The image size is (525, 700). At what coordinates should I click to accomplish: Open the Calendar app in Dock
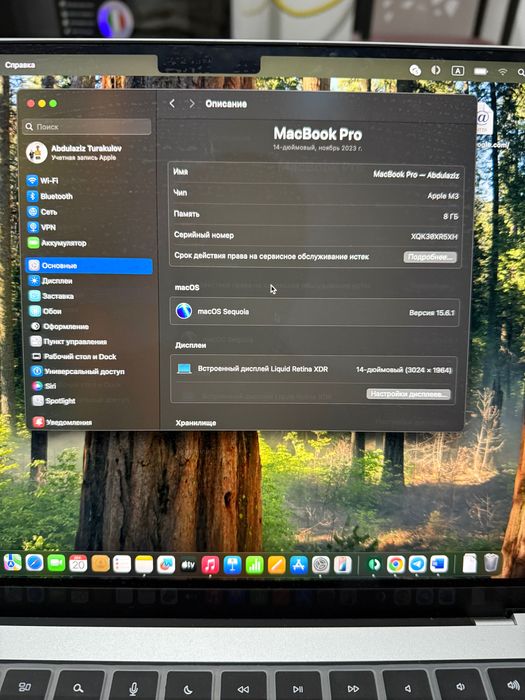point(78,564)
